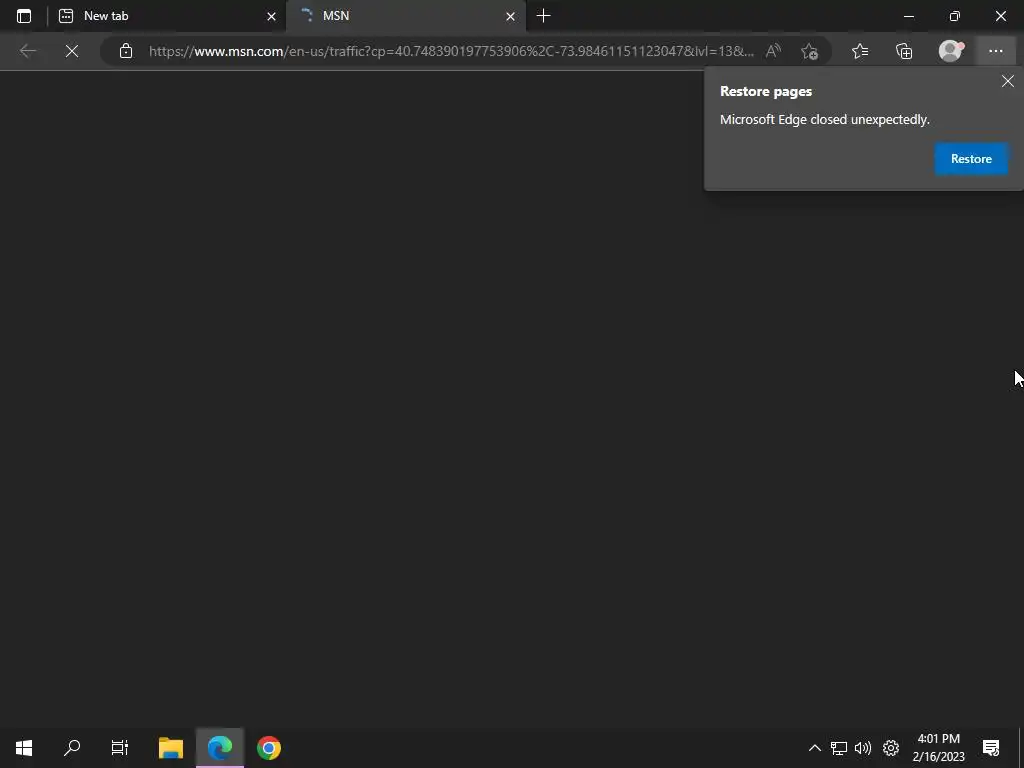This screenshot has height=768, width=1024.
Task: Close the New tab tab
Action: click(x=272, y=16)
